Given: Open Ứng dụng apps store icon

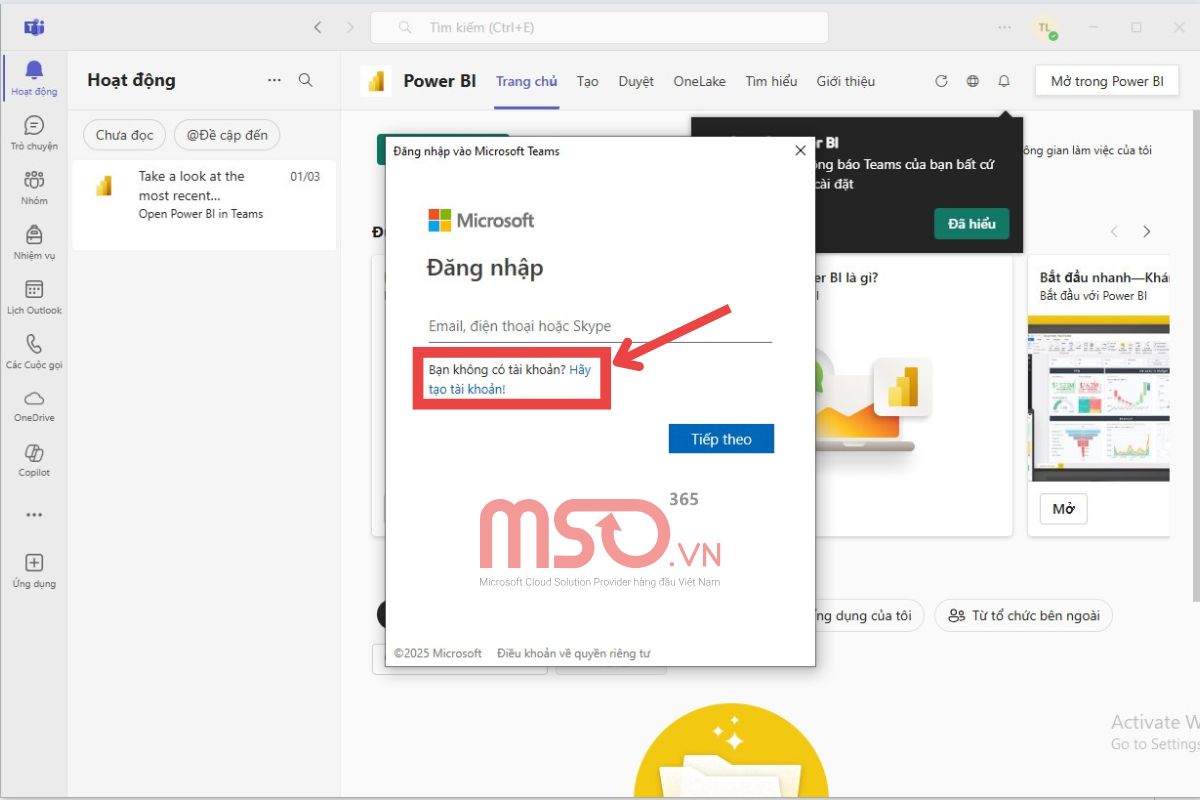Looking at the screenshot, I should pos(34,571).
